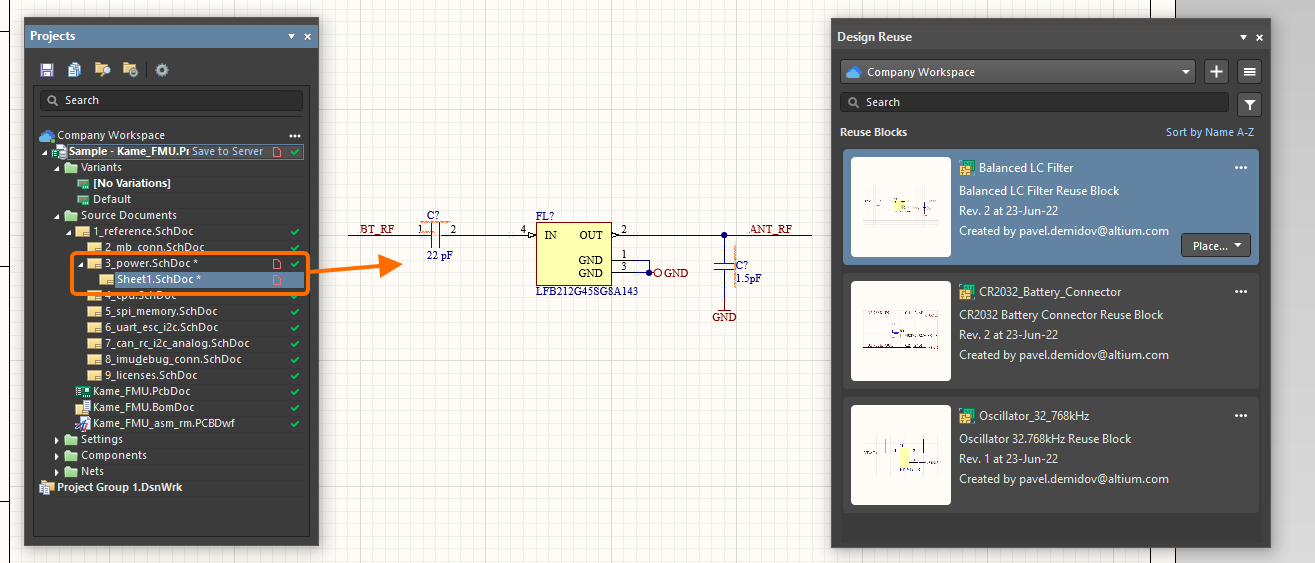The width and height of the screenshot is (1315, 563).
Task: Open the ellipsis menu for Balanced LC Filter
Action: coord(1240,168)
